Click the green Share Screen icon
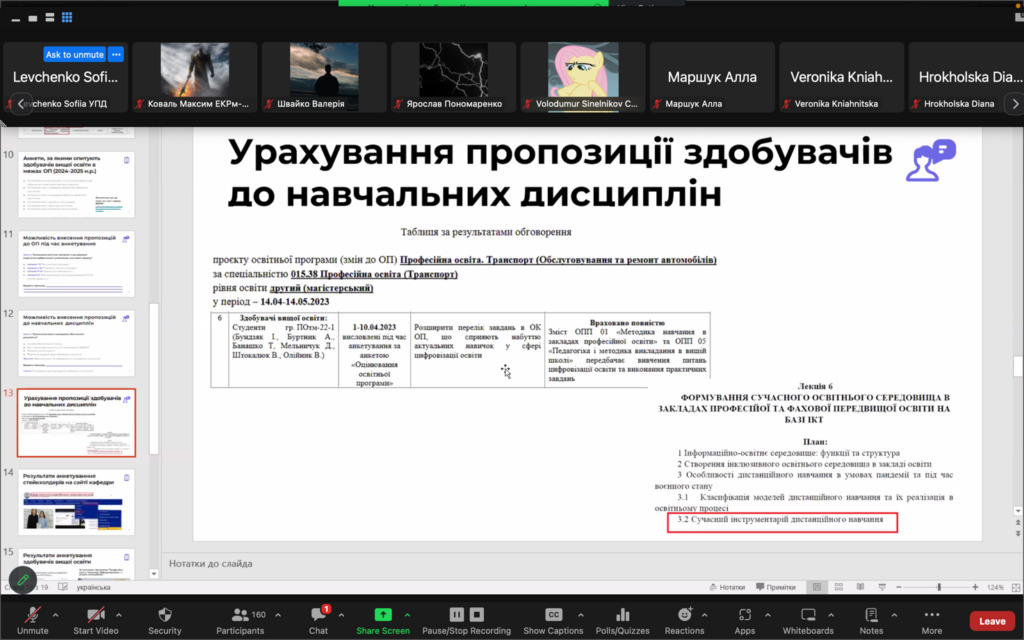 (x=383, y=614)
